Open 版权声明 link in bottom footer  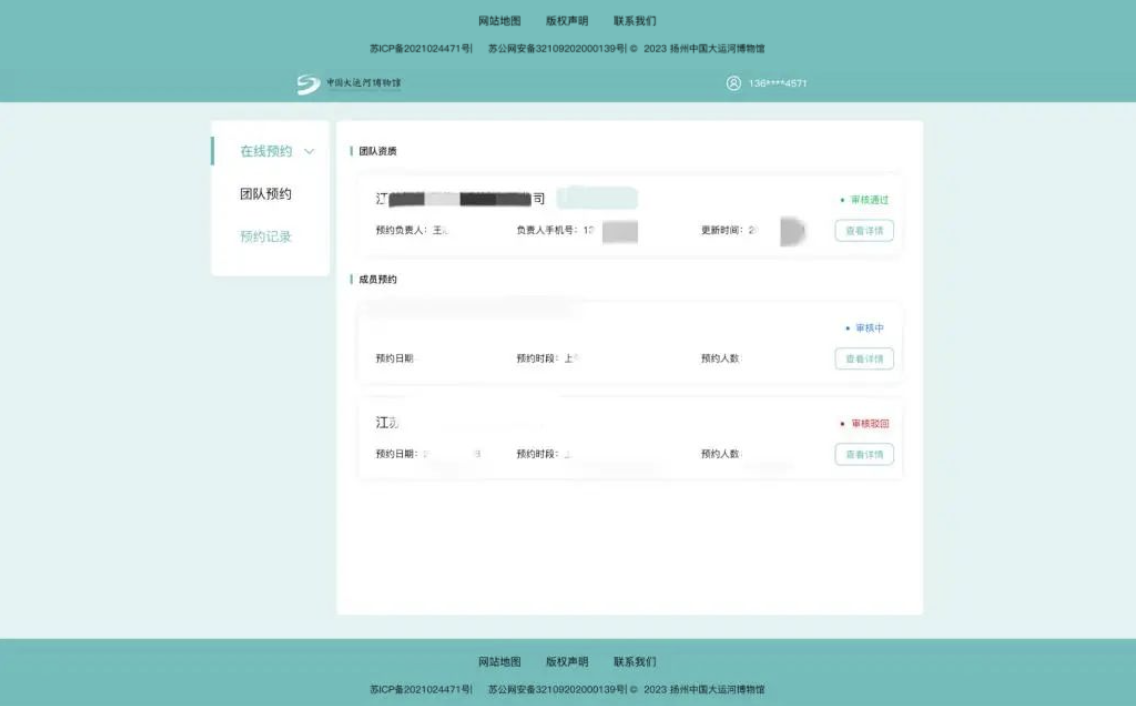(x=567, y=662)
